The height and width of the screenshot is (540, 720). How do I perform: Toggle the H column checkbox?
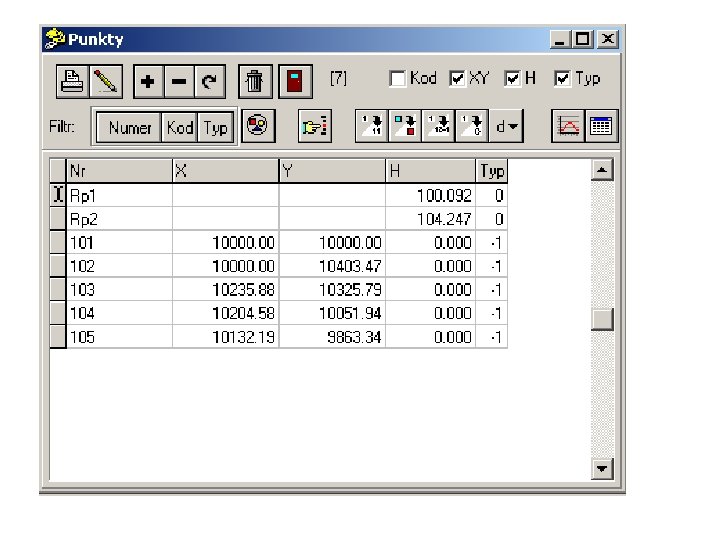pos(512,79)
